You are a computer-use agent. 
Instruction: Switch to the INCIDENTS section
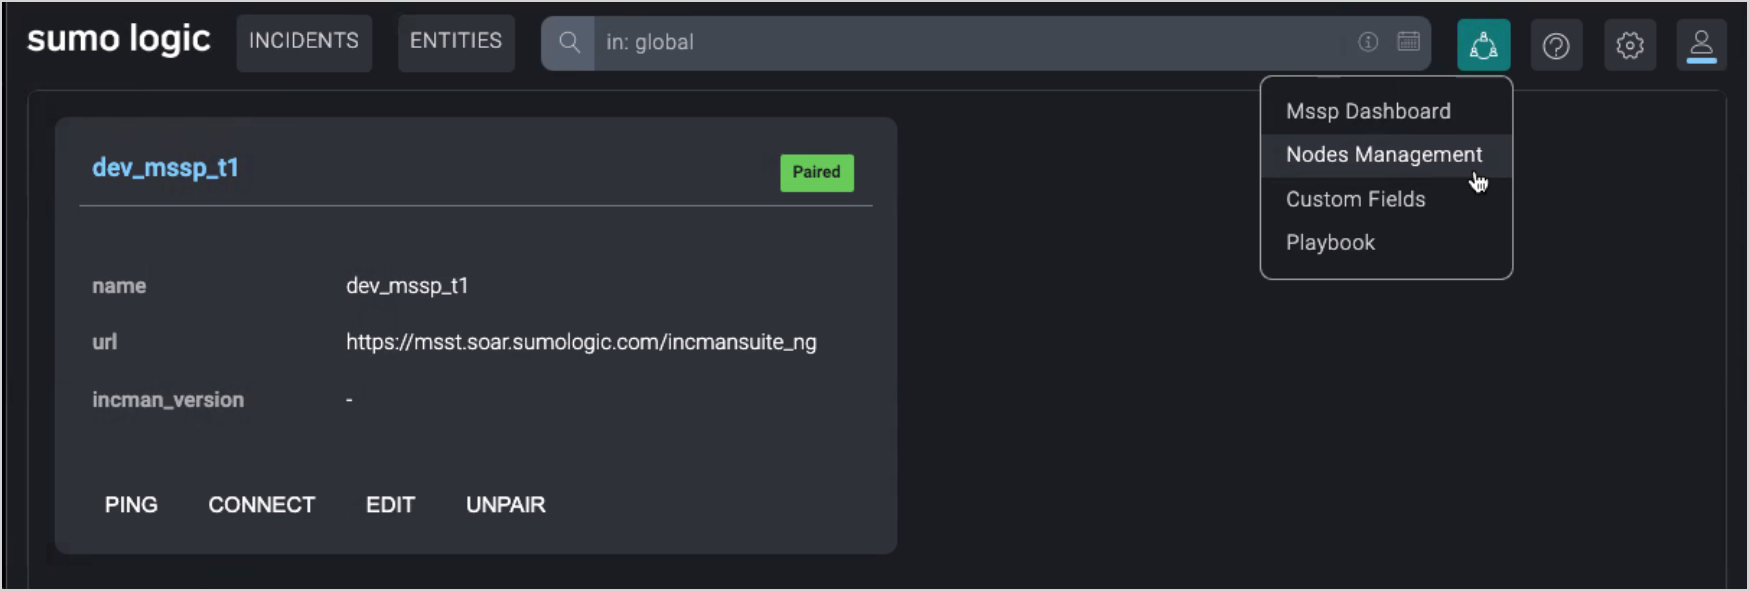[303, 42]
